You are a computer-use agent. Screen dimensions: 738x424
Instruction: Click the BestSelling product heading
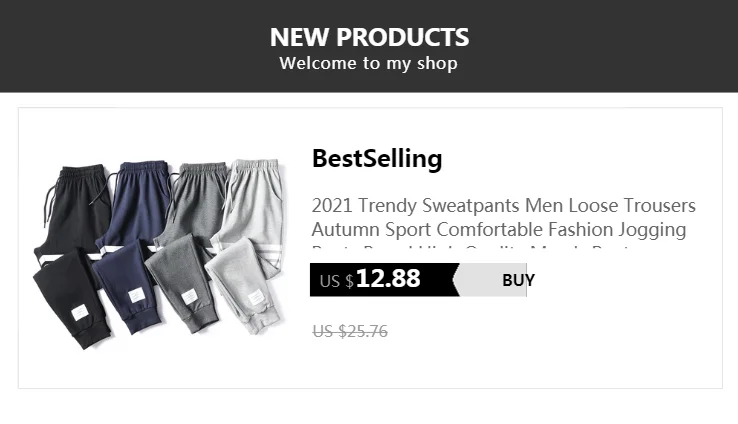point(377,158)
